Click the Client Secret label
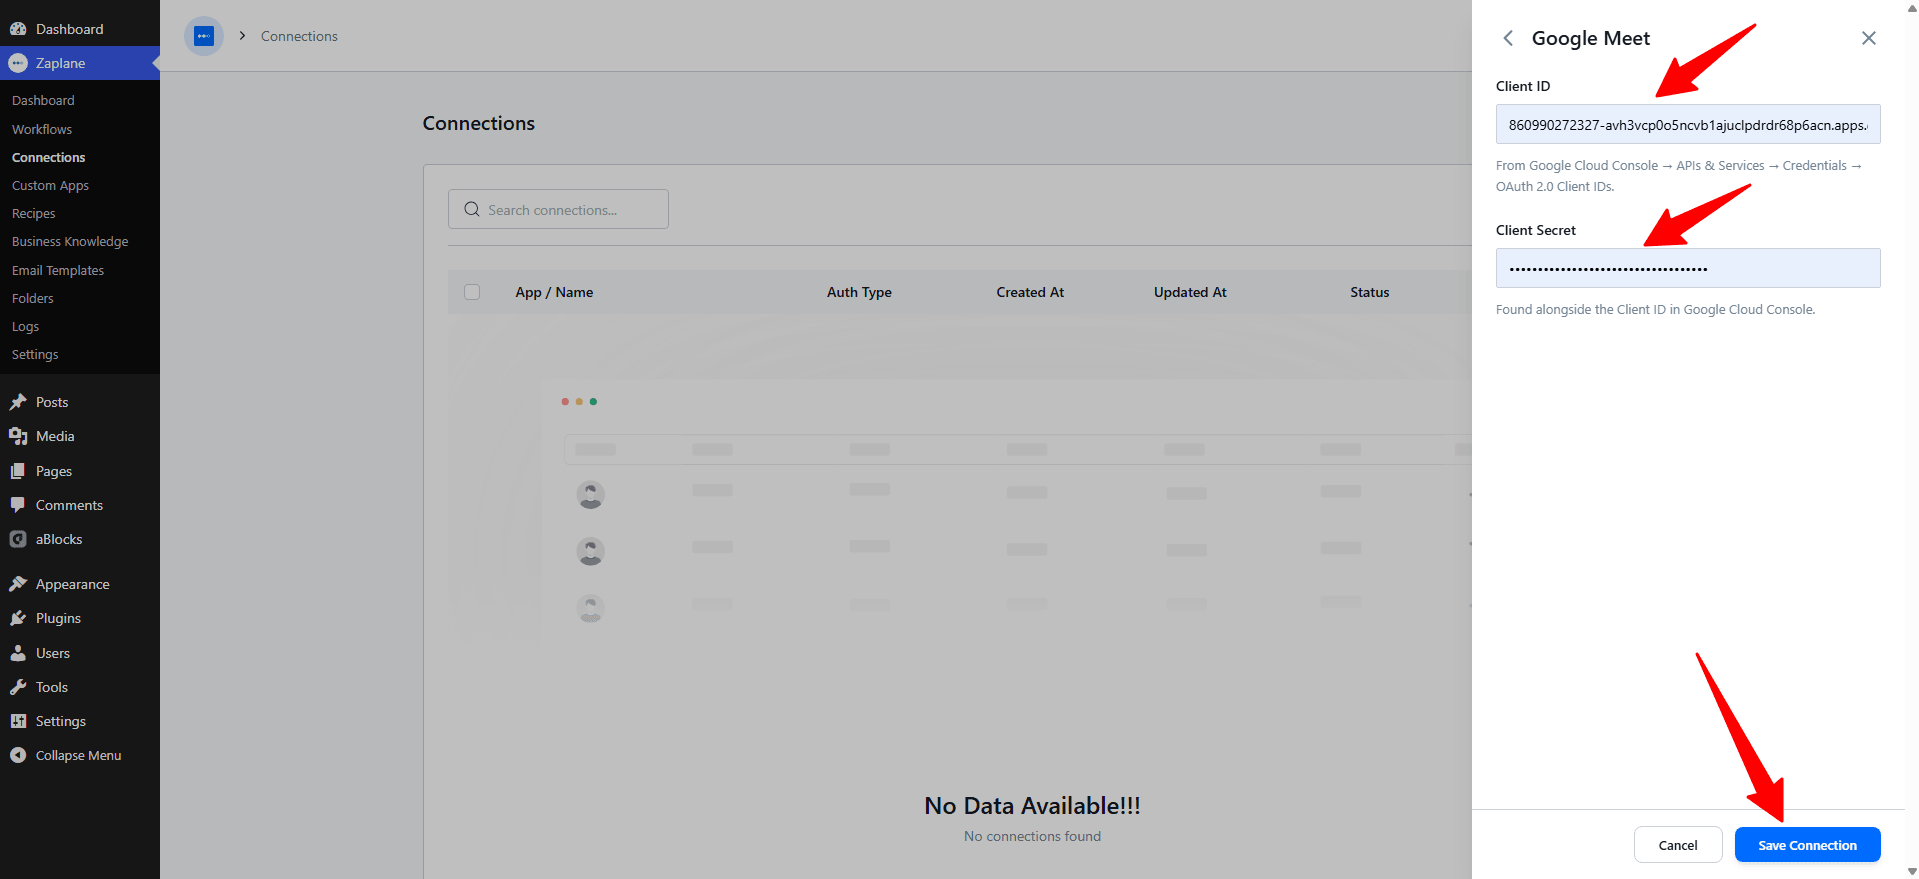The image size is (1919, 879). point(1536,230)
